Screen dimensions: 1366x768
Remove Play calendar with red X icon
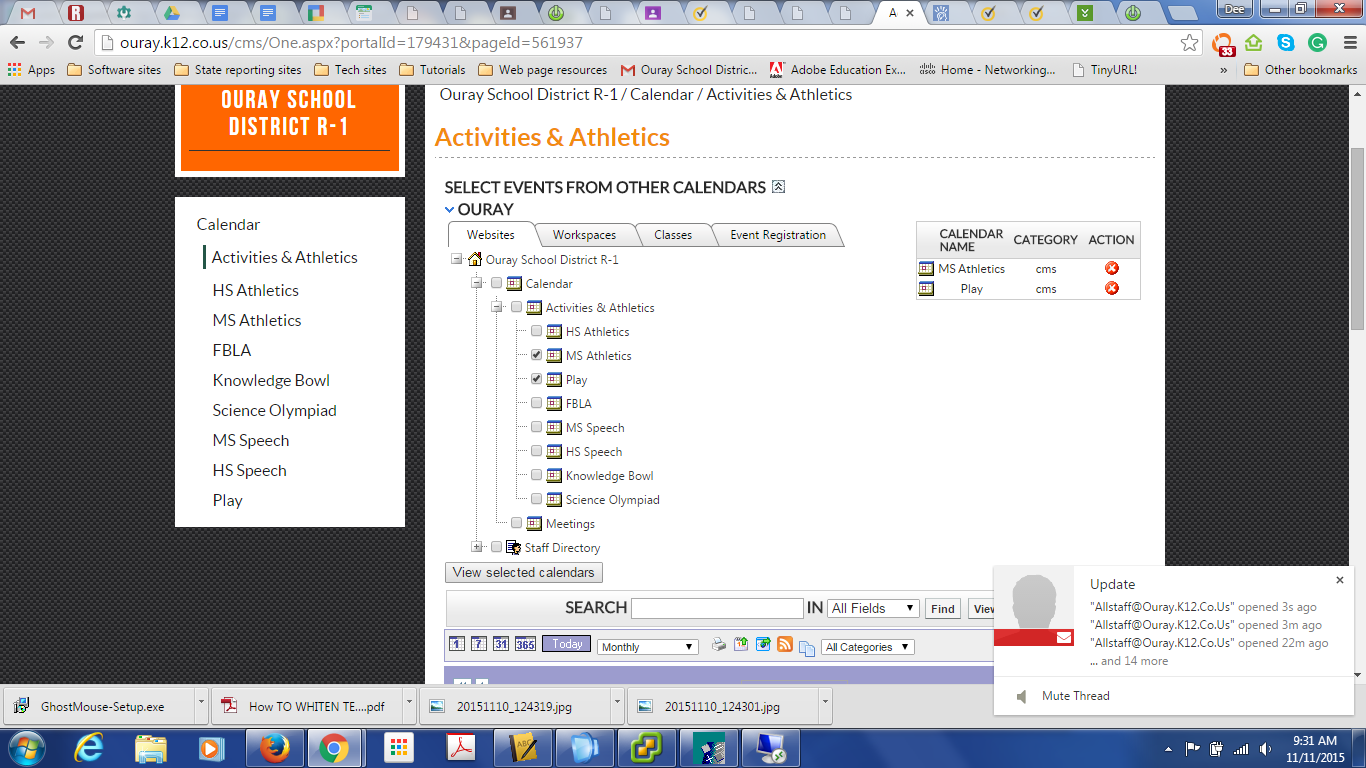[1111, 288]
